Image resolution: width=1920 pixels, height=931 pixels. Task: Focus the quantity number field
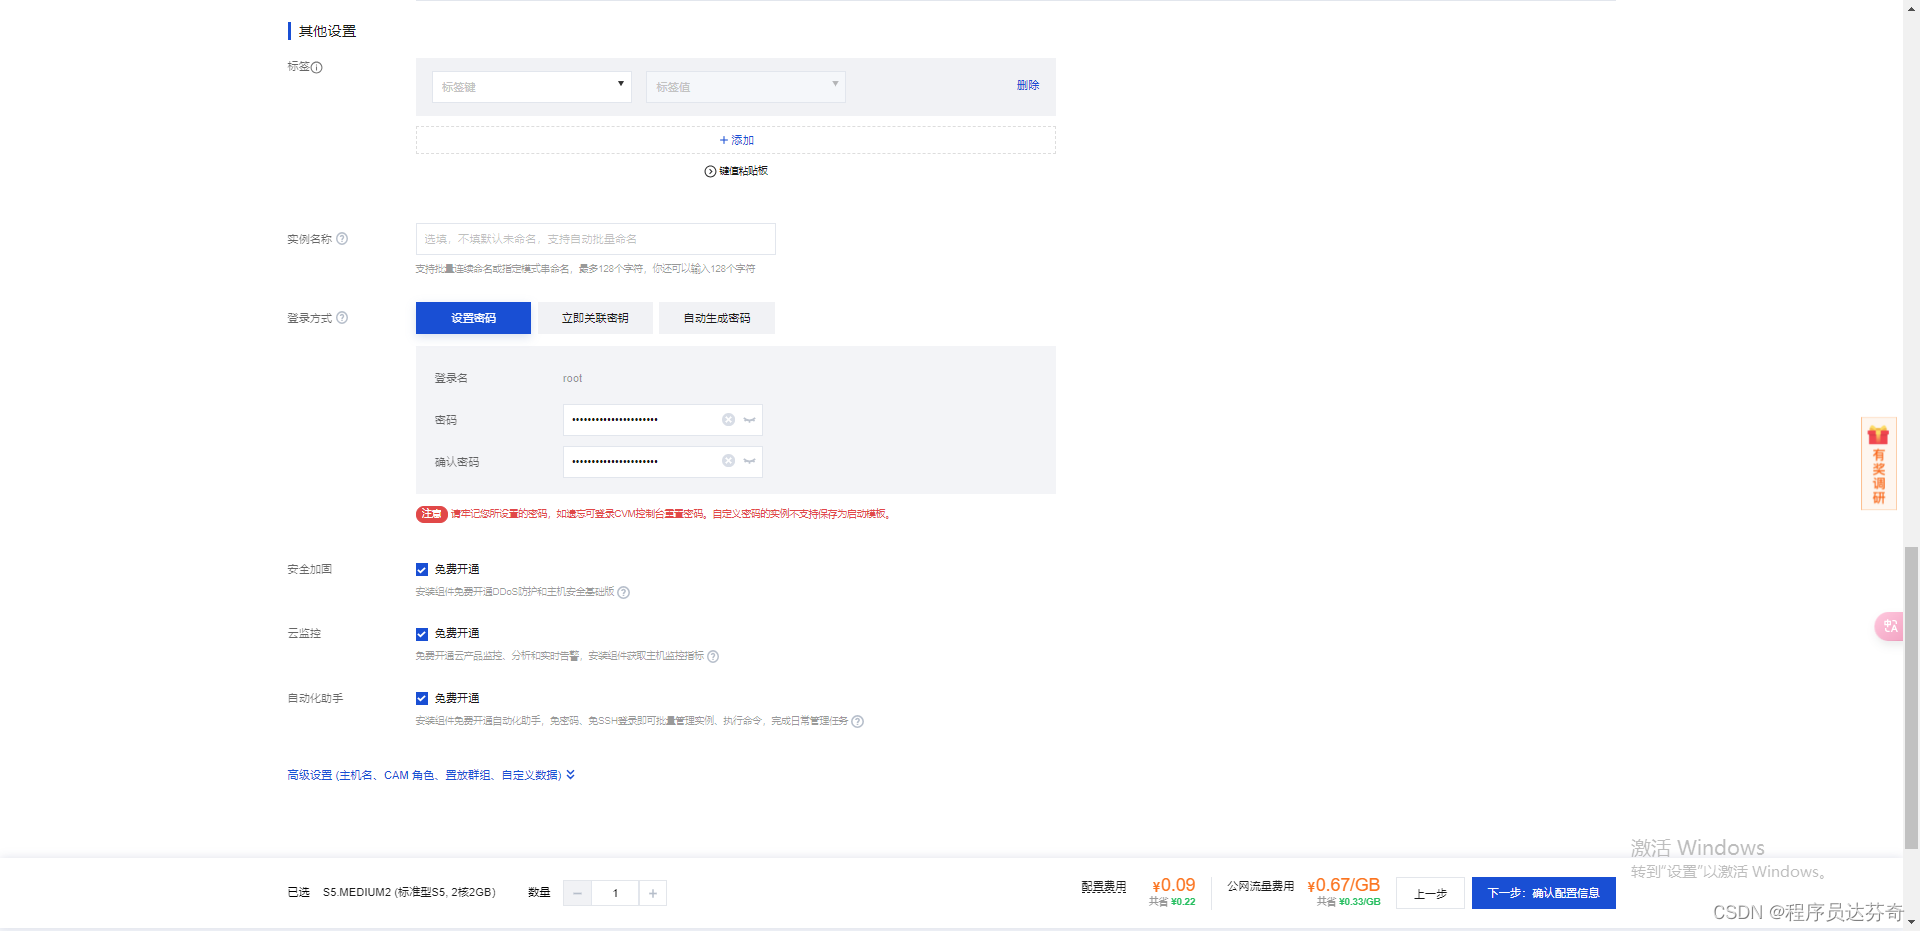pos(615,893)
